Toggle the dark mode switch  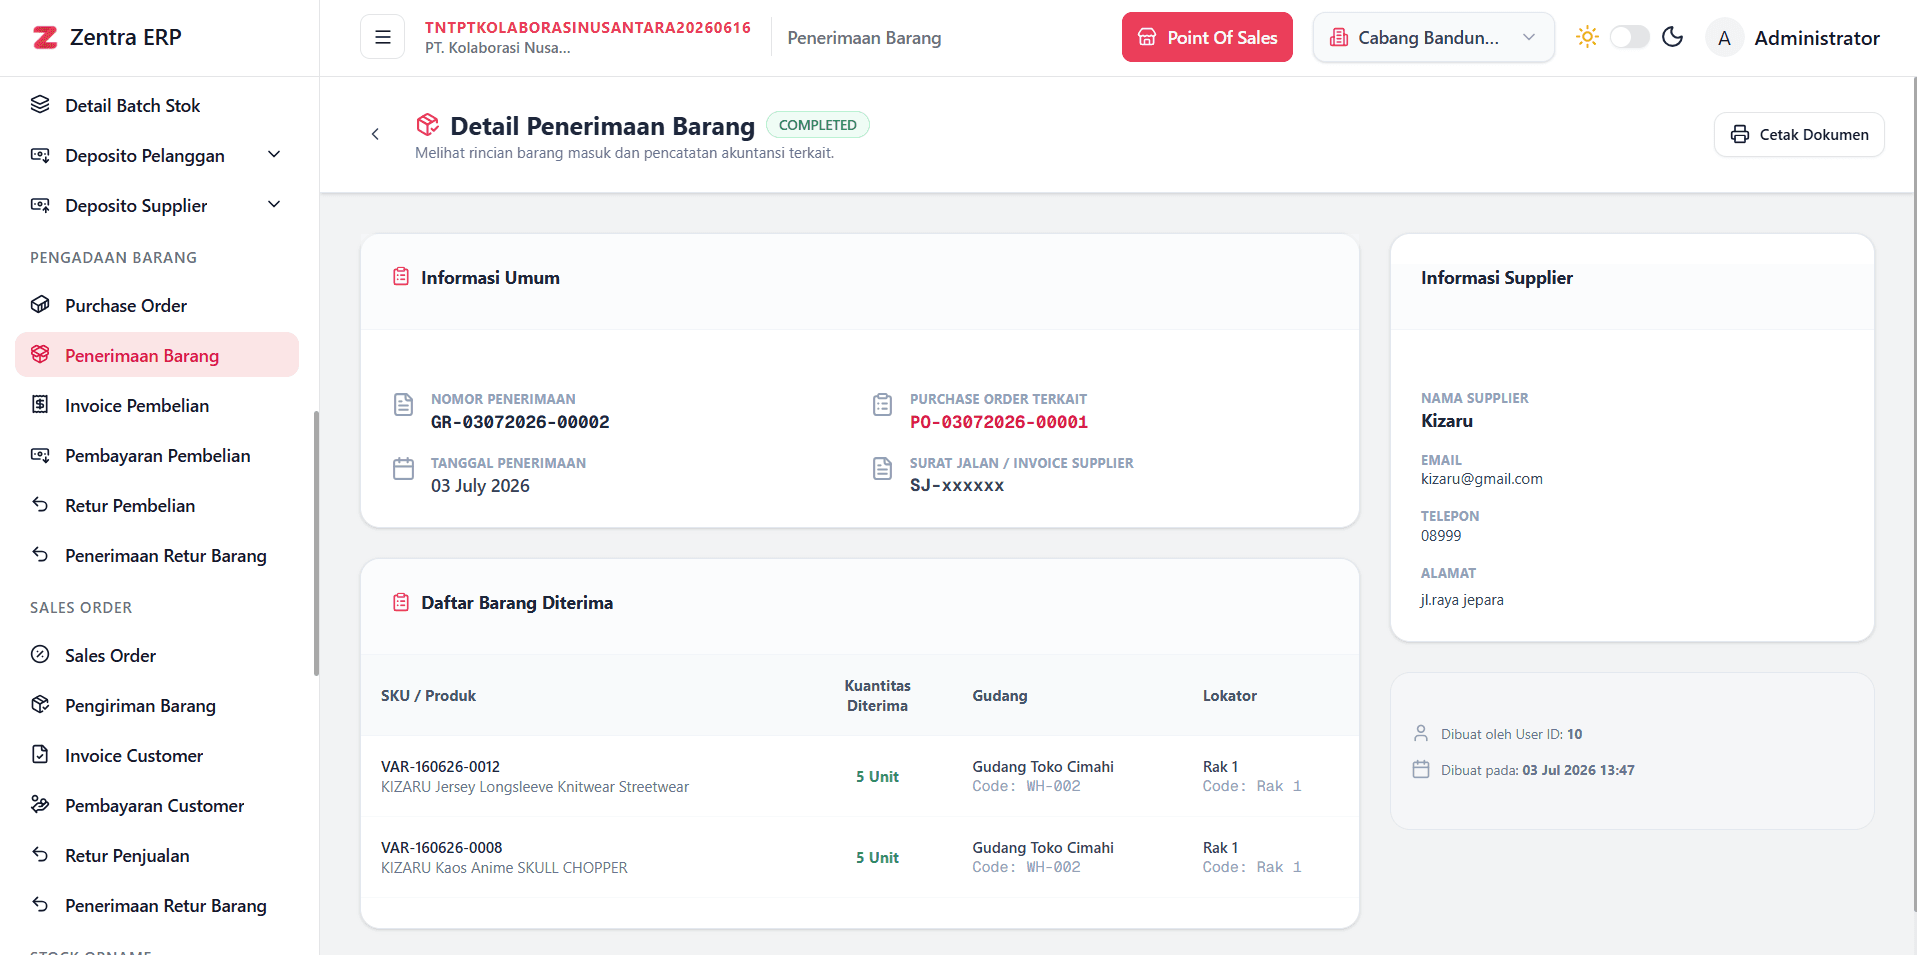[x=1629, y=37]
